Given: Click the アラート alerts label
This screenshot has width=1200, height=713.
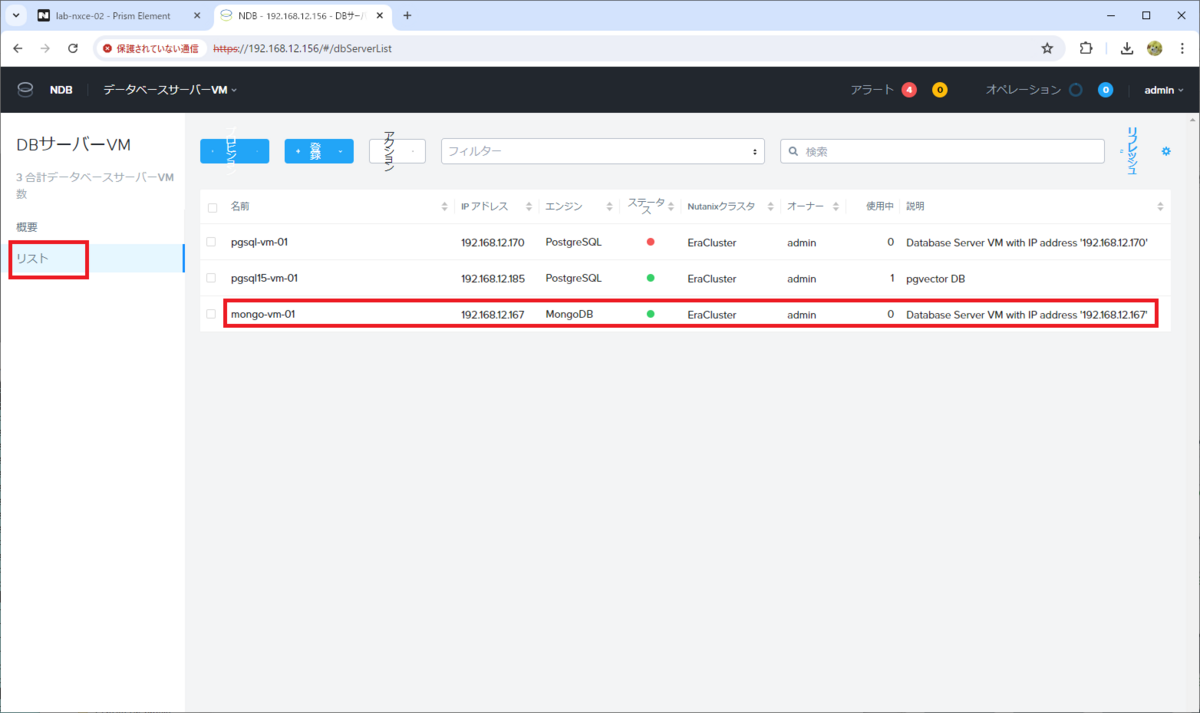Looking at the screenshot, I should click(872, 90).
